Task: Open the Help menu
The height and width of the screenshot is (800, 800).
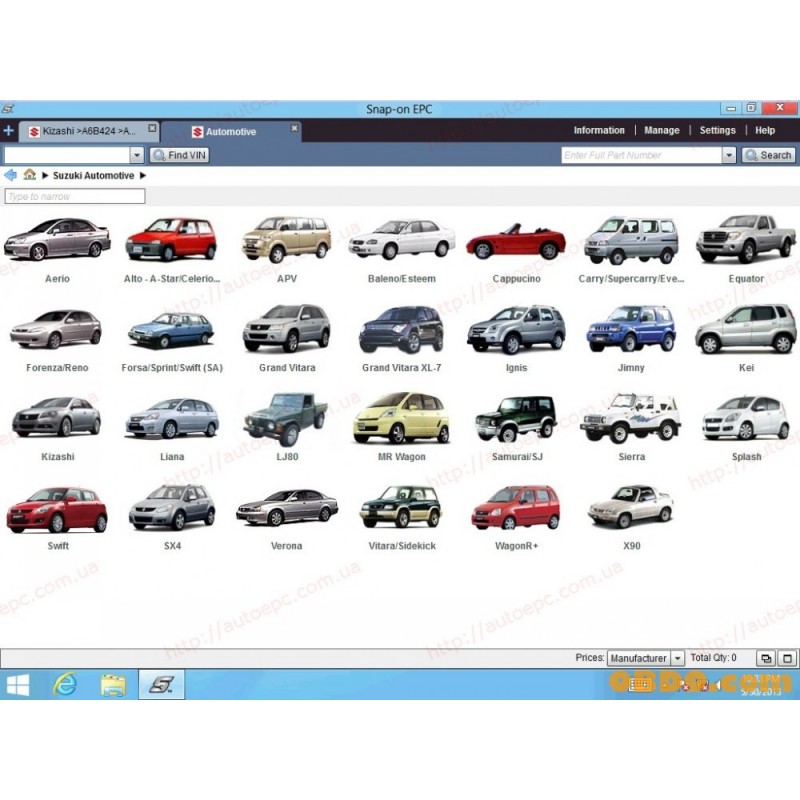Action: 765,131
